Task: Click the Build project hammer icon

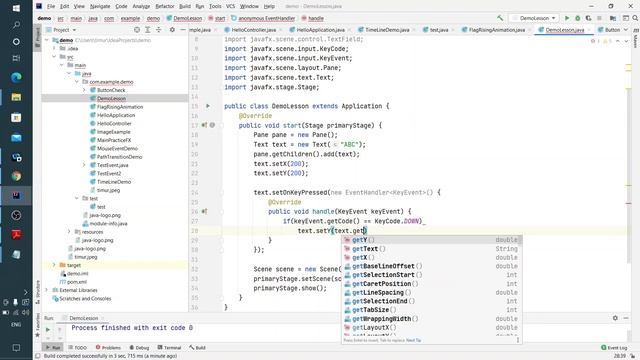Action: (500, 18)
